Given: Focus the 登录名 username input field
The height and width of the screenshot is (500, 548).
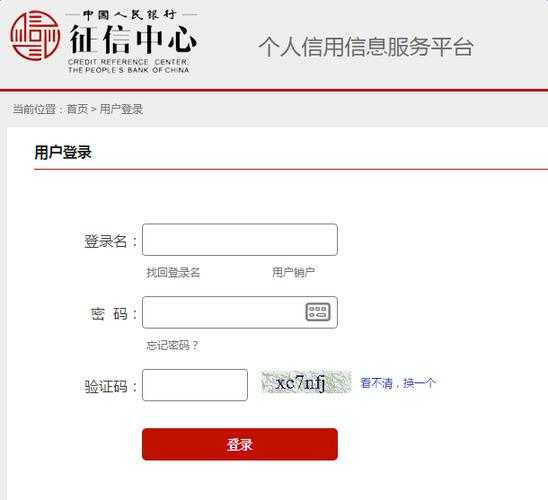Looking at the screenshot, I should [240, 240].
